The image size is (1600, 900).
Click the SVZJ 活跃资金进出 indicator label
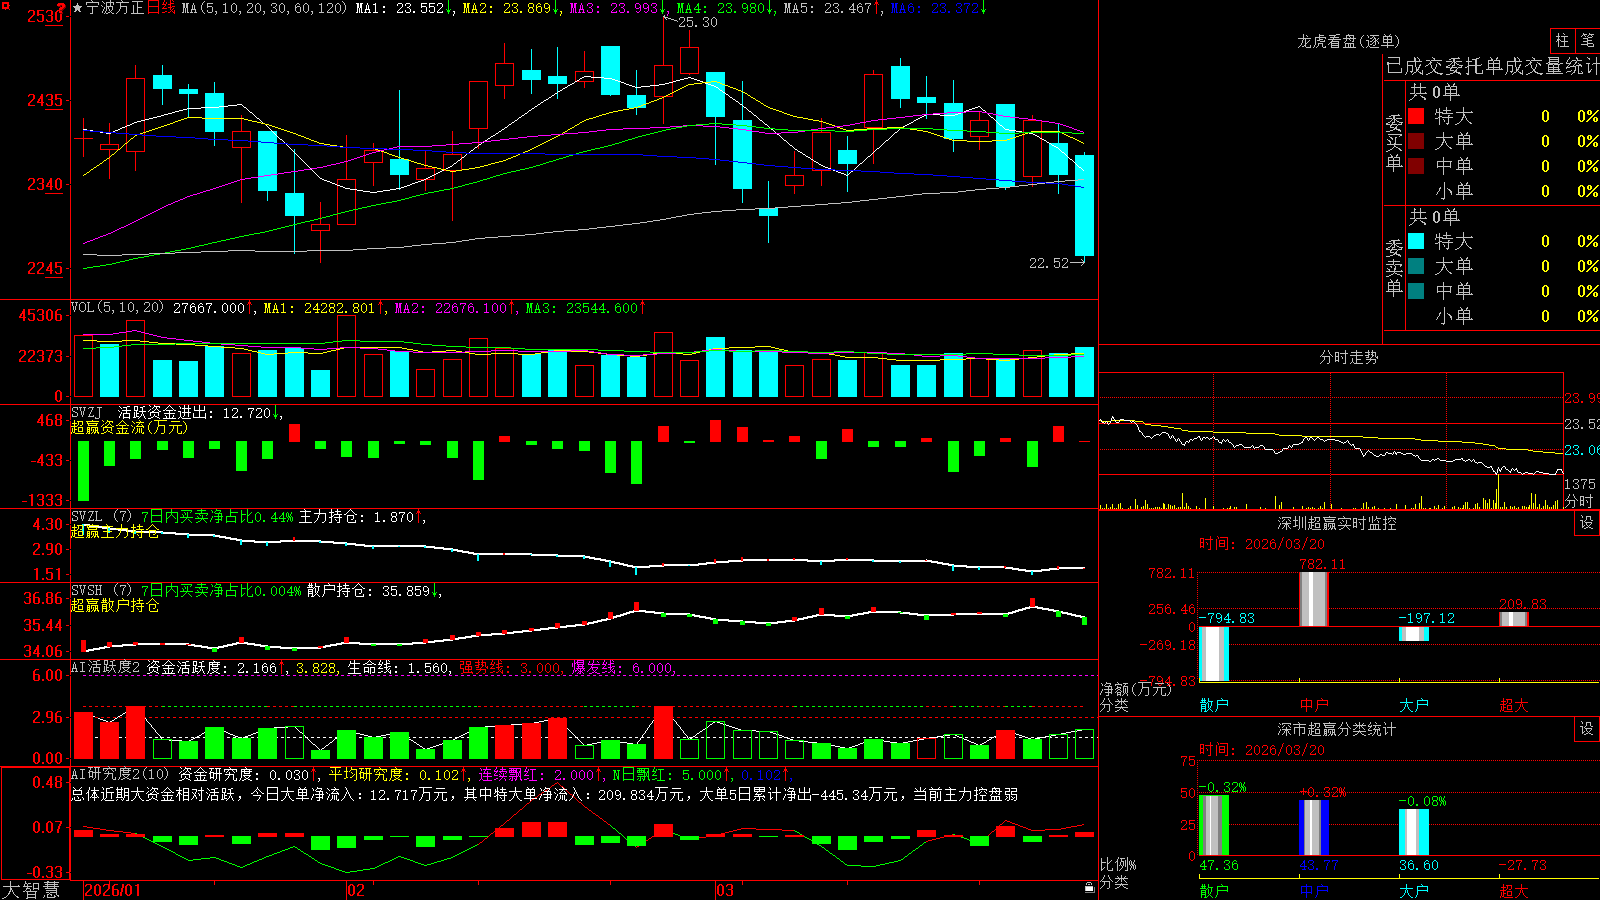pyautogui.click(x=176, y=412)
